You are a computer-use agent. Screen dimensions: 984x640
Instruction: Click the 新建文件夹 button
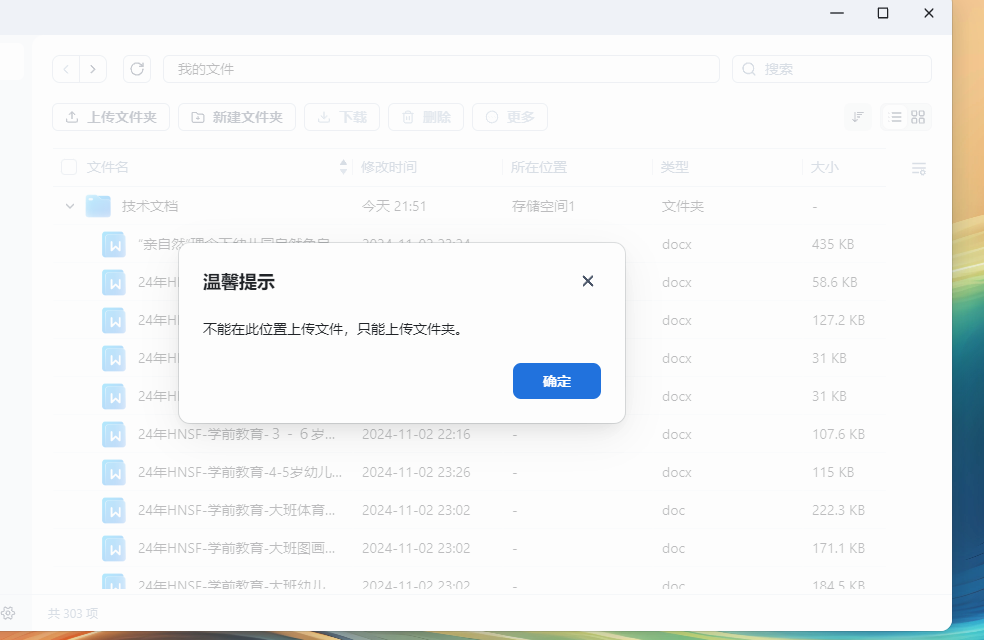[237, 117]
